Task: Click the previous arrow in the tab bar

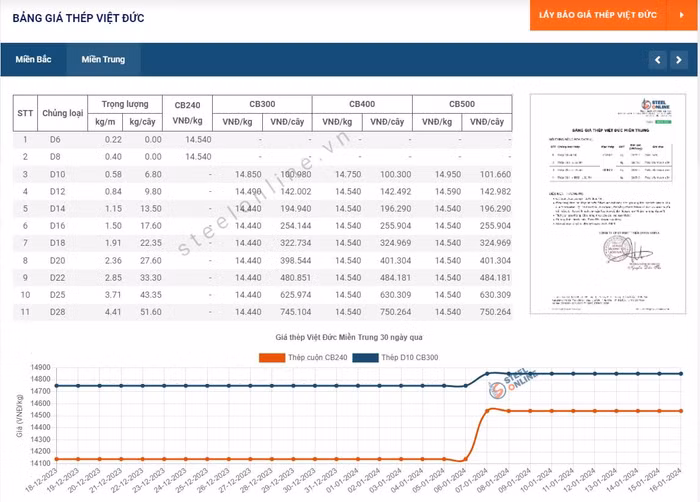Action: (x=657, y=60)
